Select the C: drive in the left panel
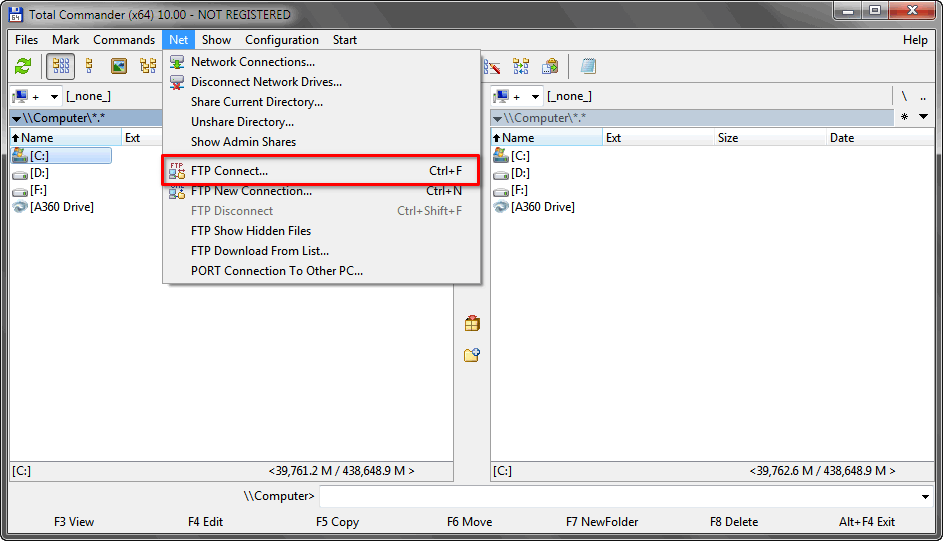 61,156
